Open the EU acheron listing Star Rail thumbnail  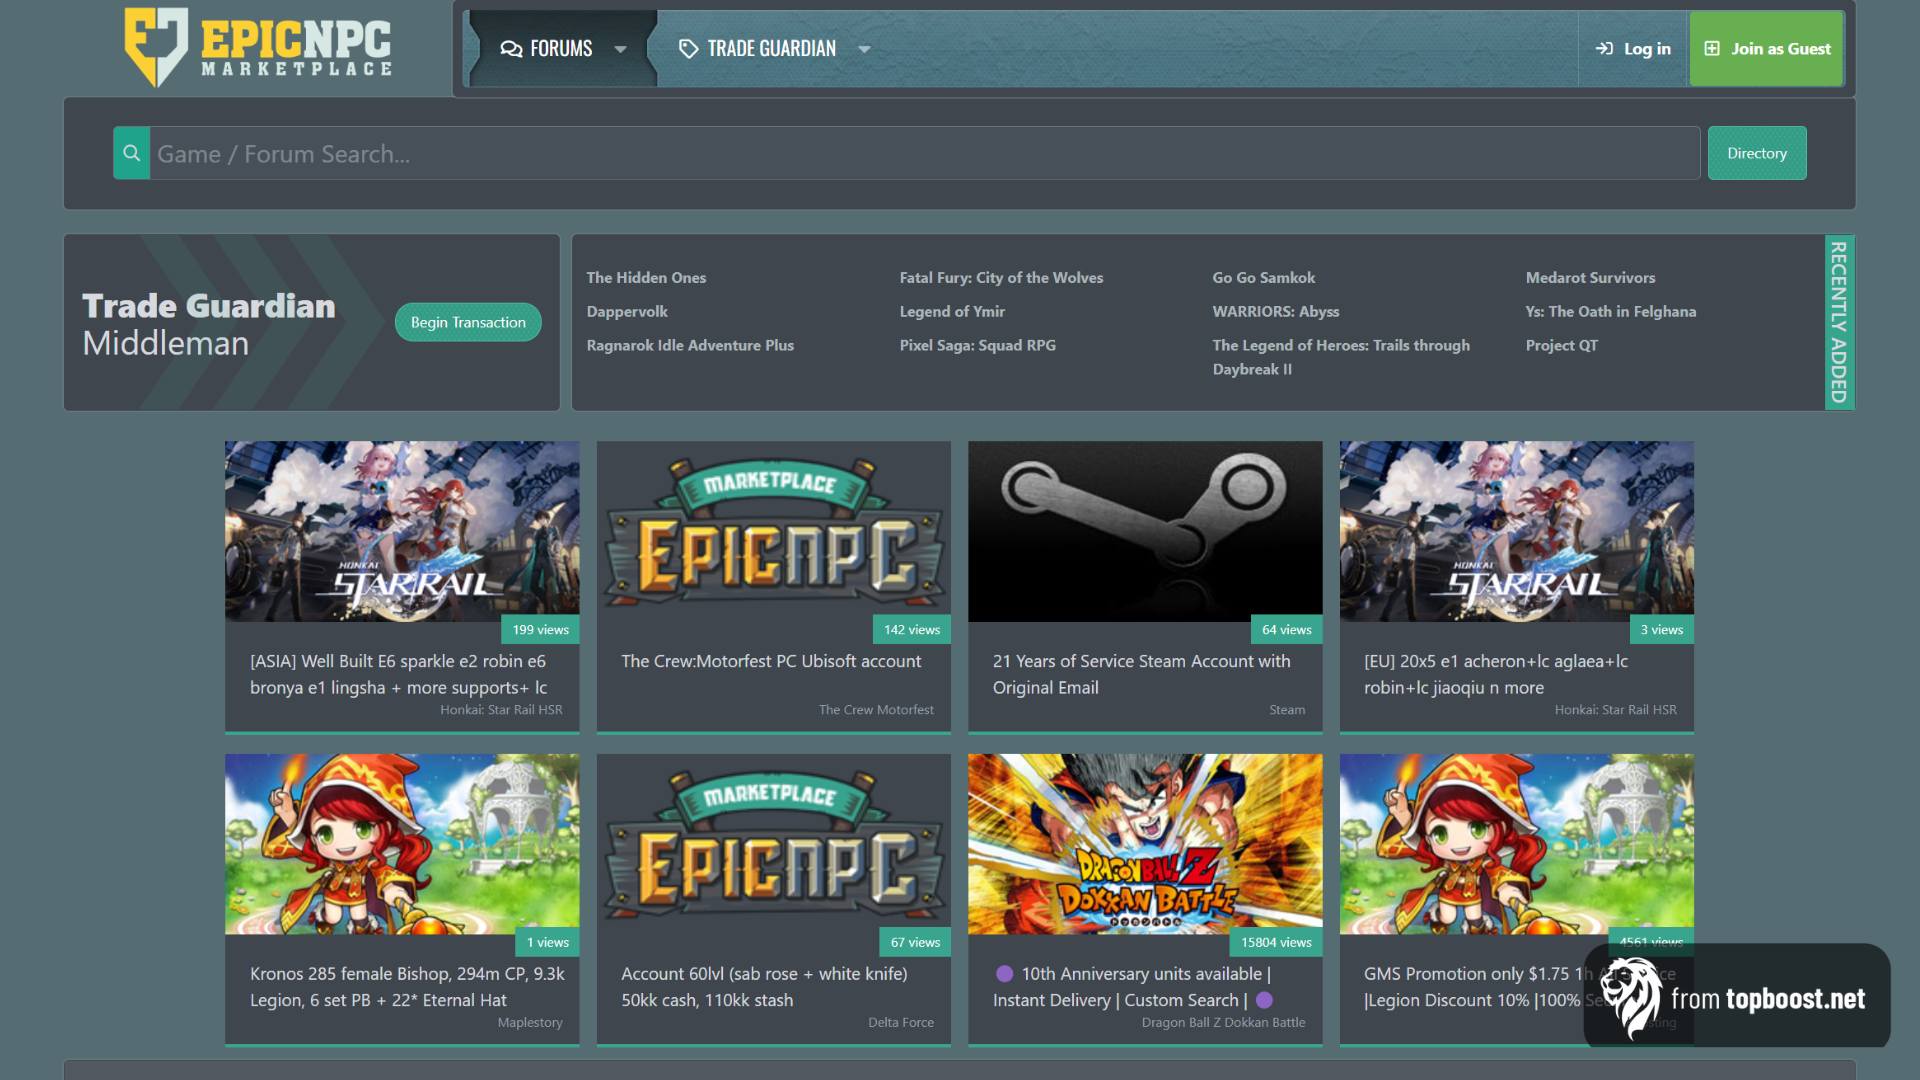click(x=1516, y=531)
